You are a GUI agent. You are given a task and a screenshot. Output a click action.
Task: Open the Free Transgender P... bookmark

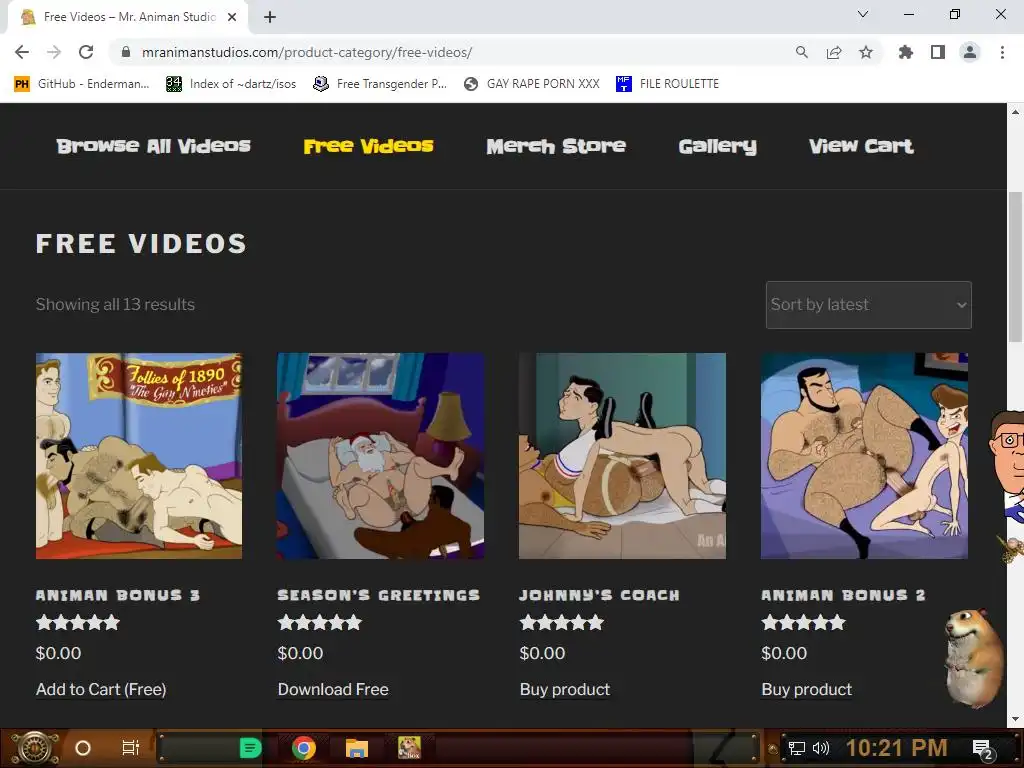pos(380,84)
